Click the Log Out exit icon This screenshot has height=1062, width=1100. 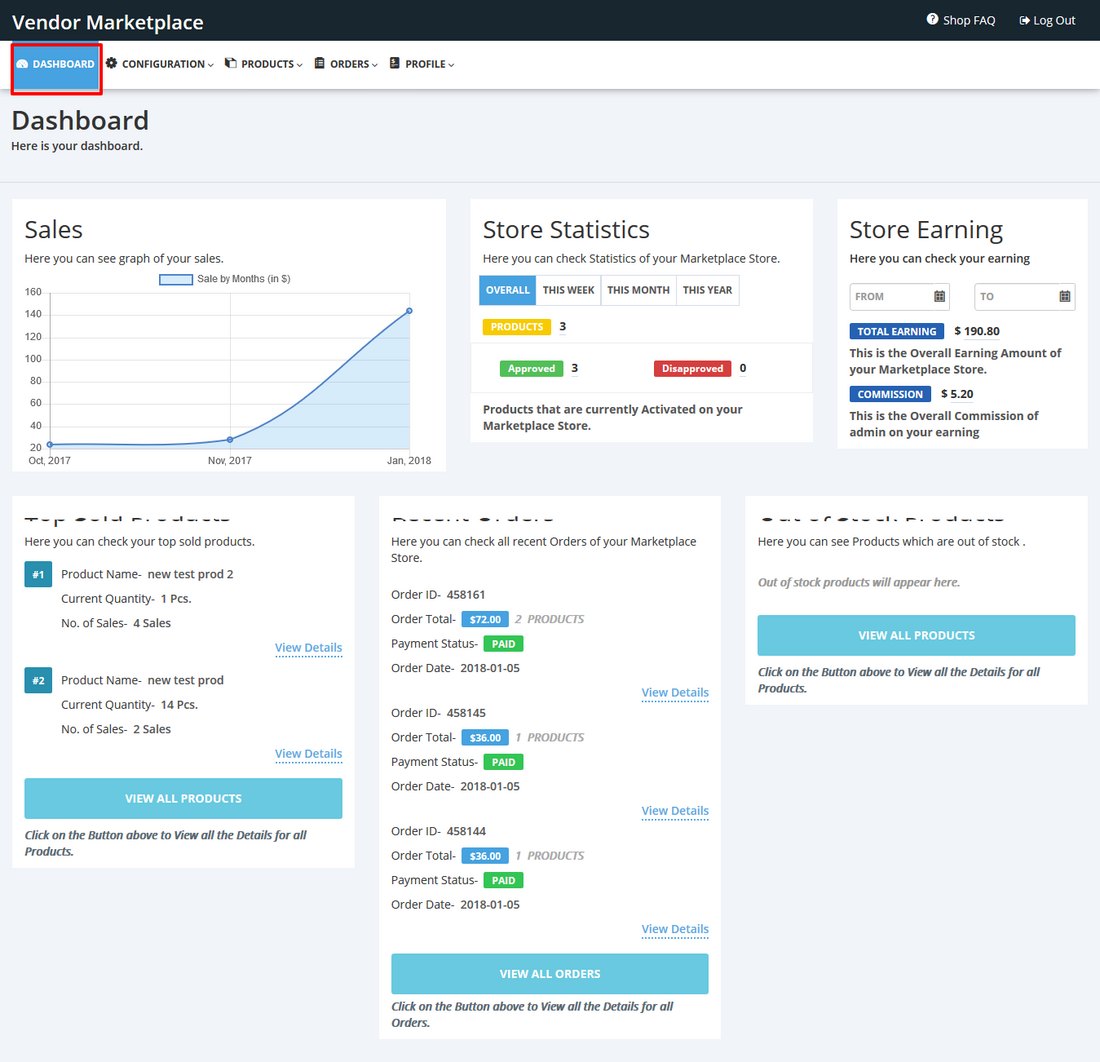point(1024,20)
